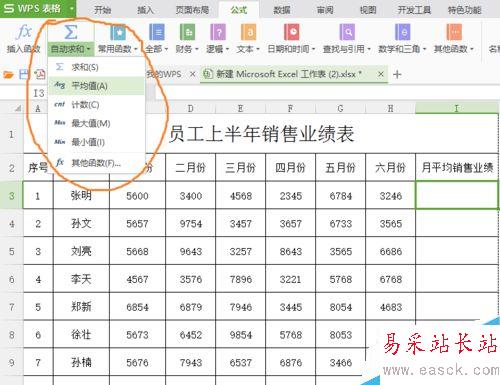Screen dimensions: 500x385
Task: Switch to the 视图 ribbon tab
Action: point(368,9)
